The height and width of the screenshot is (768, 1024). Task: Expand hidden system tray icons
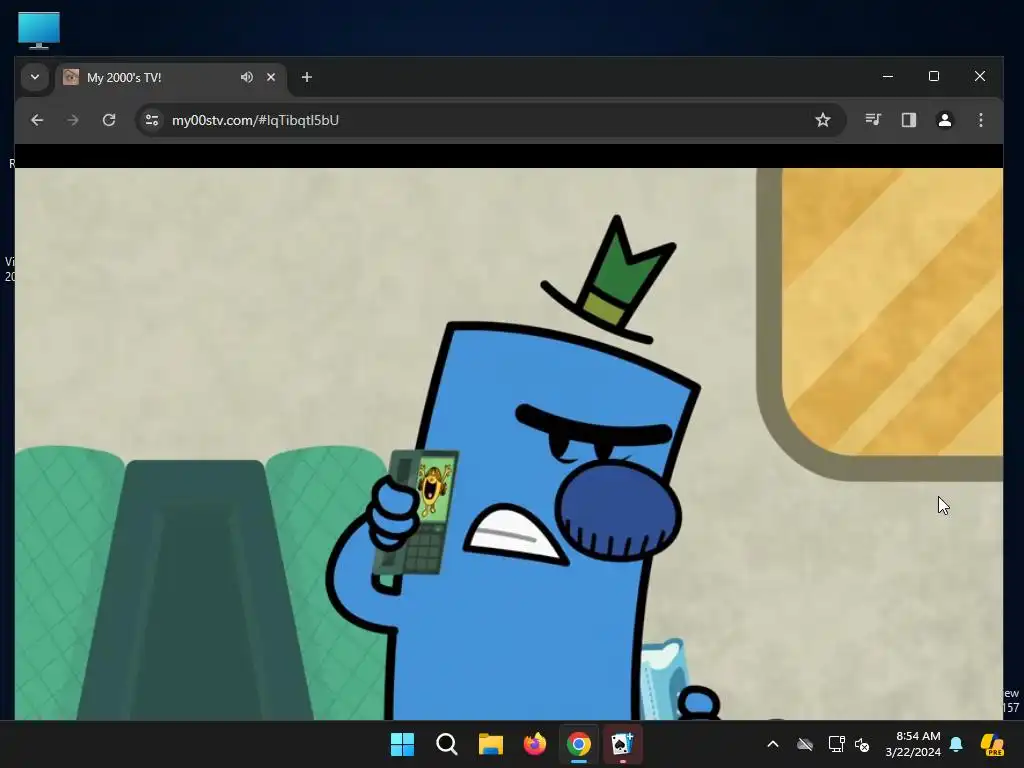coord(773,744)
